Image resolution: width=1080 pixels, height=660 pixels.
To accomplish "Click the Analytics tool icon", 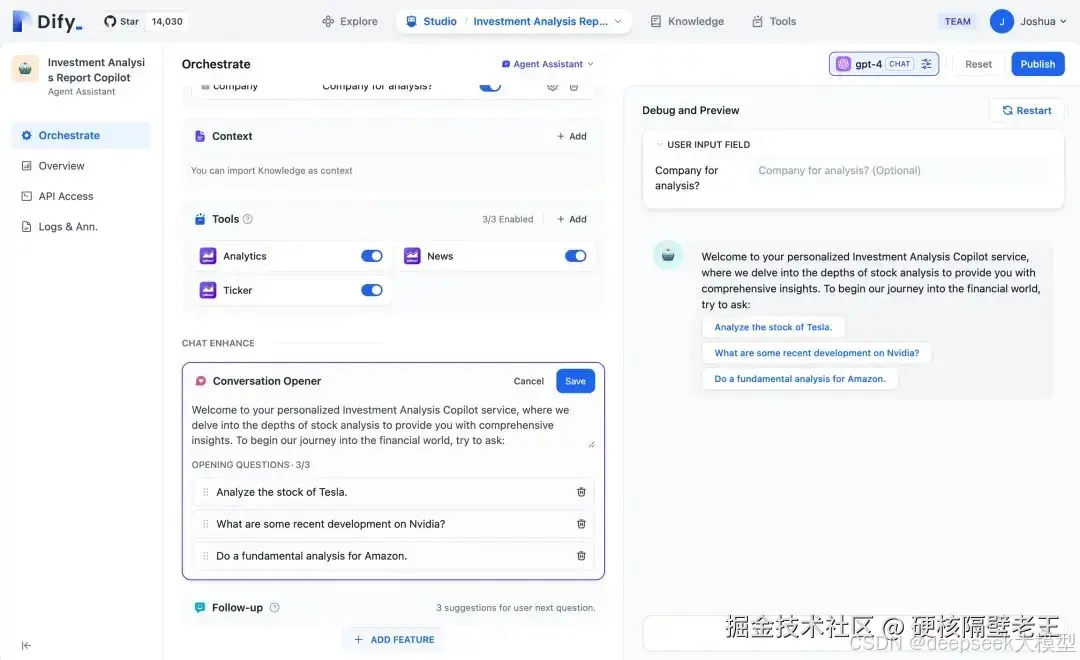I will [207, 255].
